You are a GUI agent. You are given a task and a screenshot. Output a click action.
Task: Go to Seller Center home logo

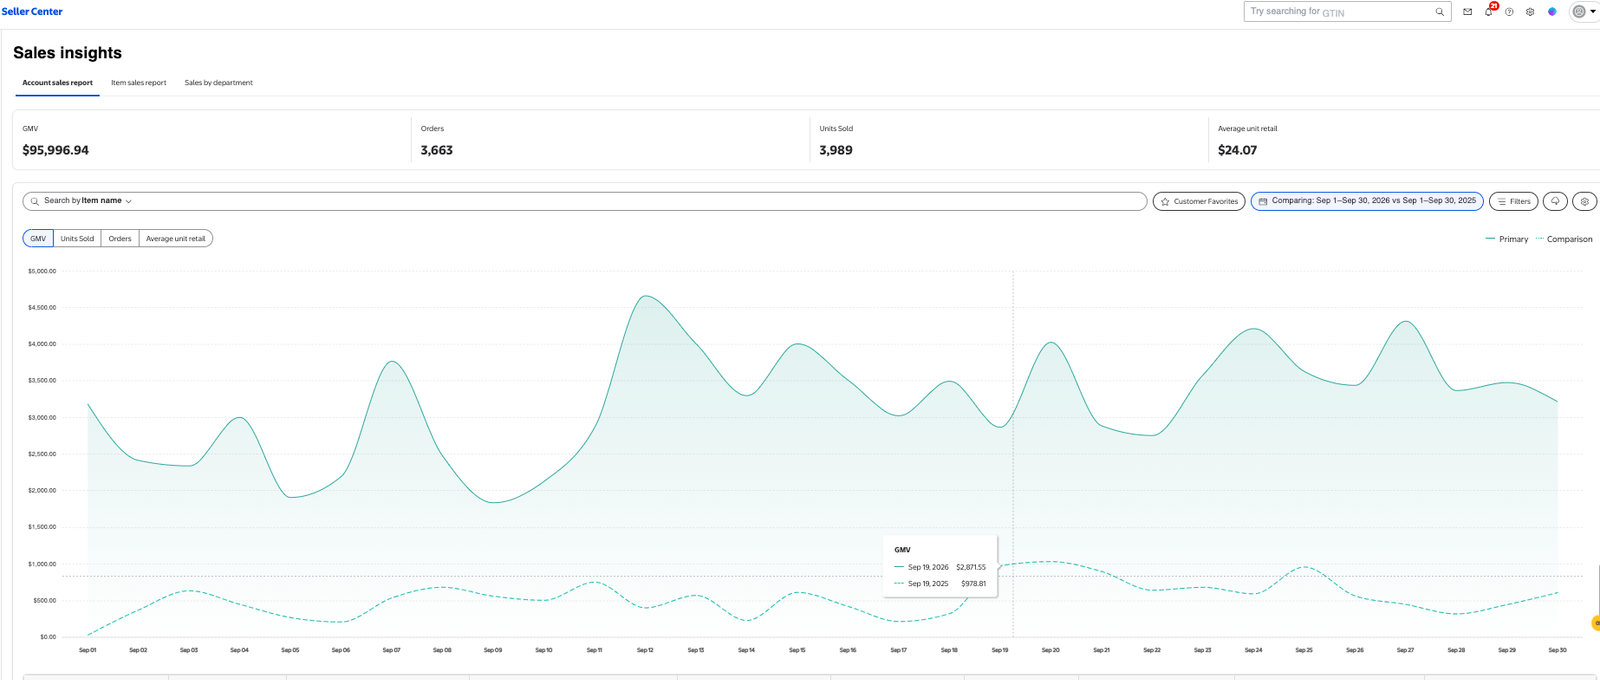click(x=32, y=12)
